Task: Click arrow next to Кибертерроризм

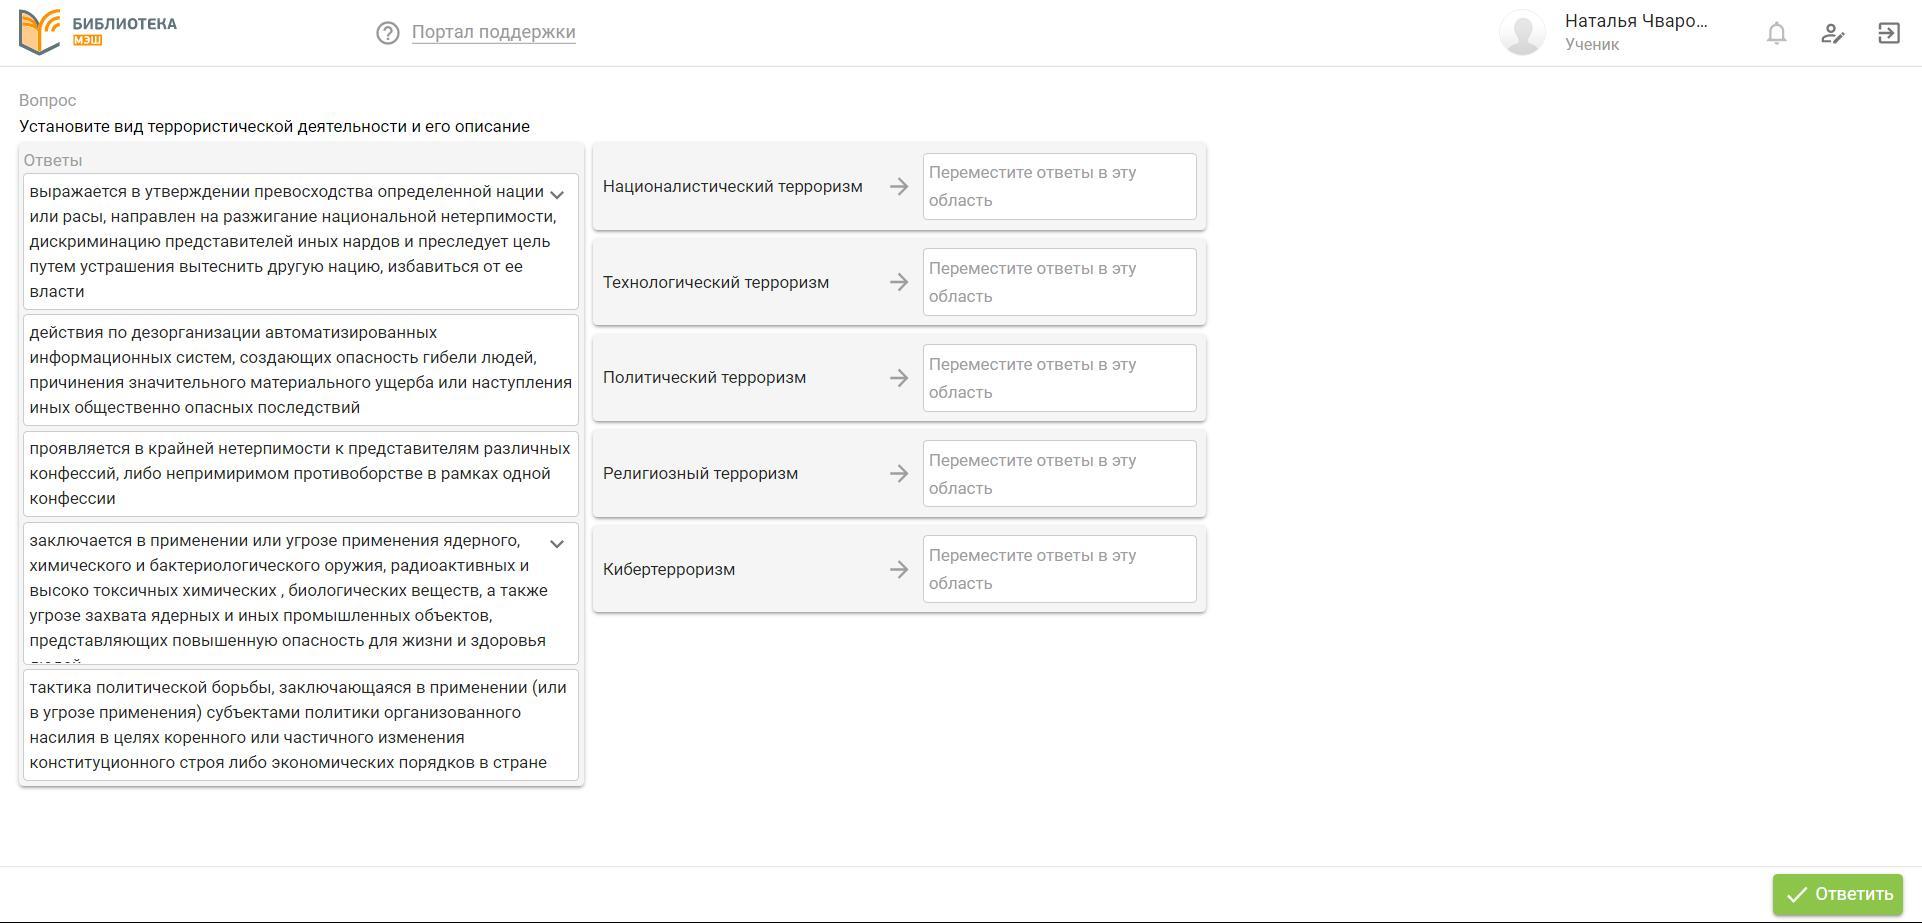Action: (899, 570)
